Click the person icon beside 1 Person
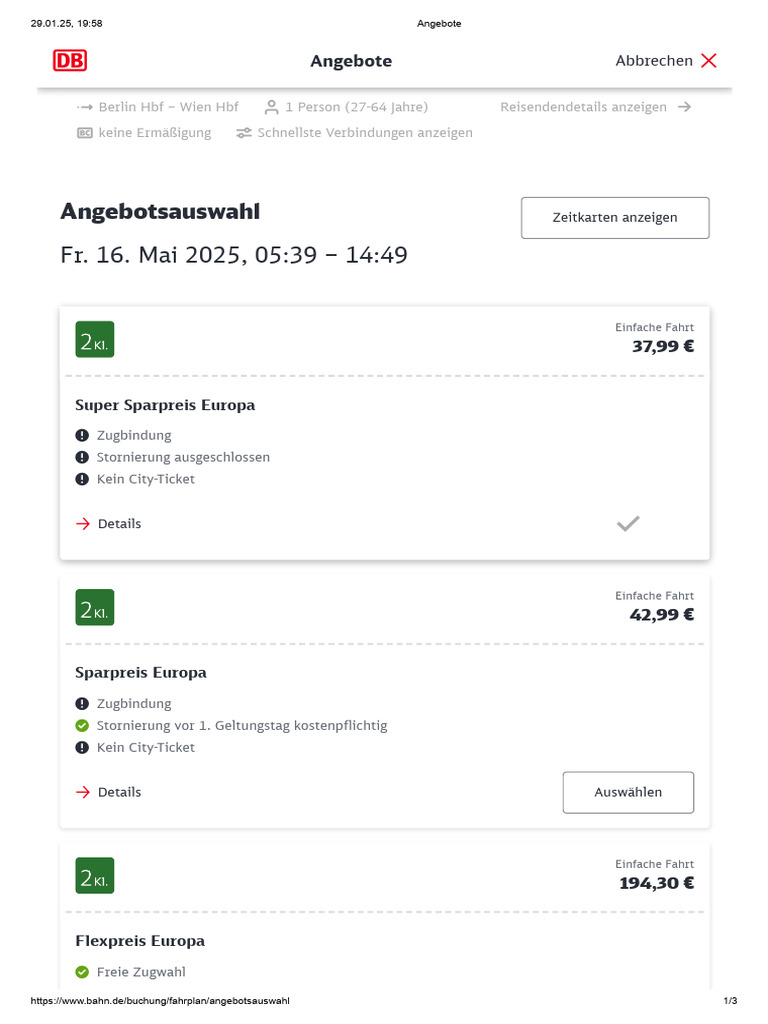 pos(272,107)
